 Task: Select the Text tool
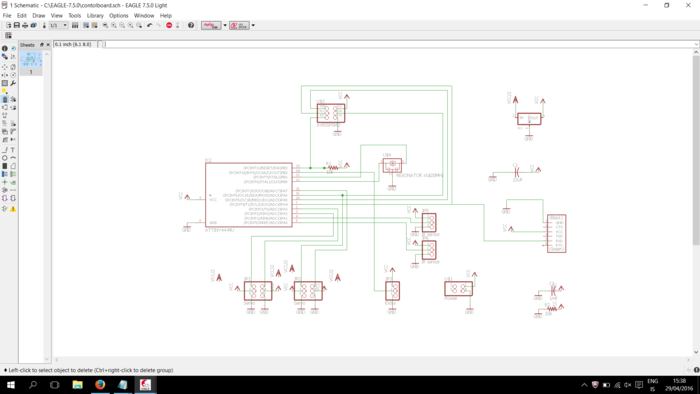tap(13, 150)
